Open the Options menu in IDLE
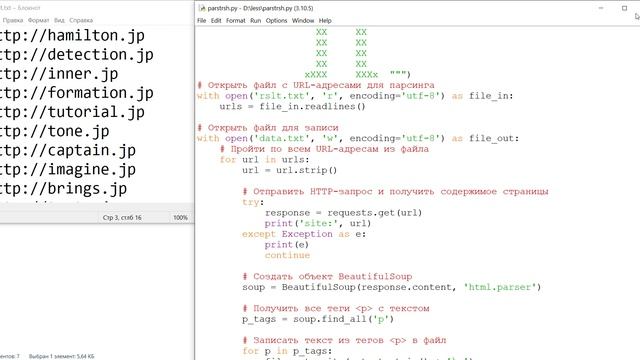This screenshot has height=360, width=640. tap(276, 20)
